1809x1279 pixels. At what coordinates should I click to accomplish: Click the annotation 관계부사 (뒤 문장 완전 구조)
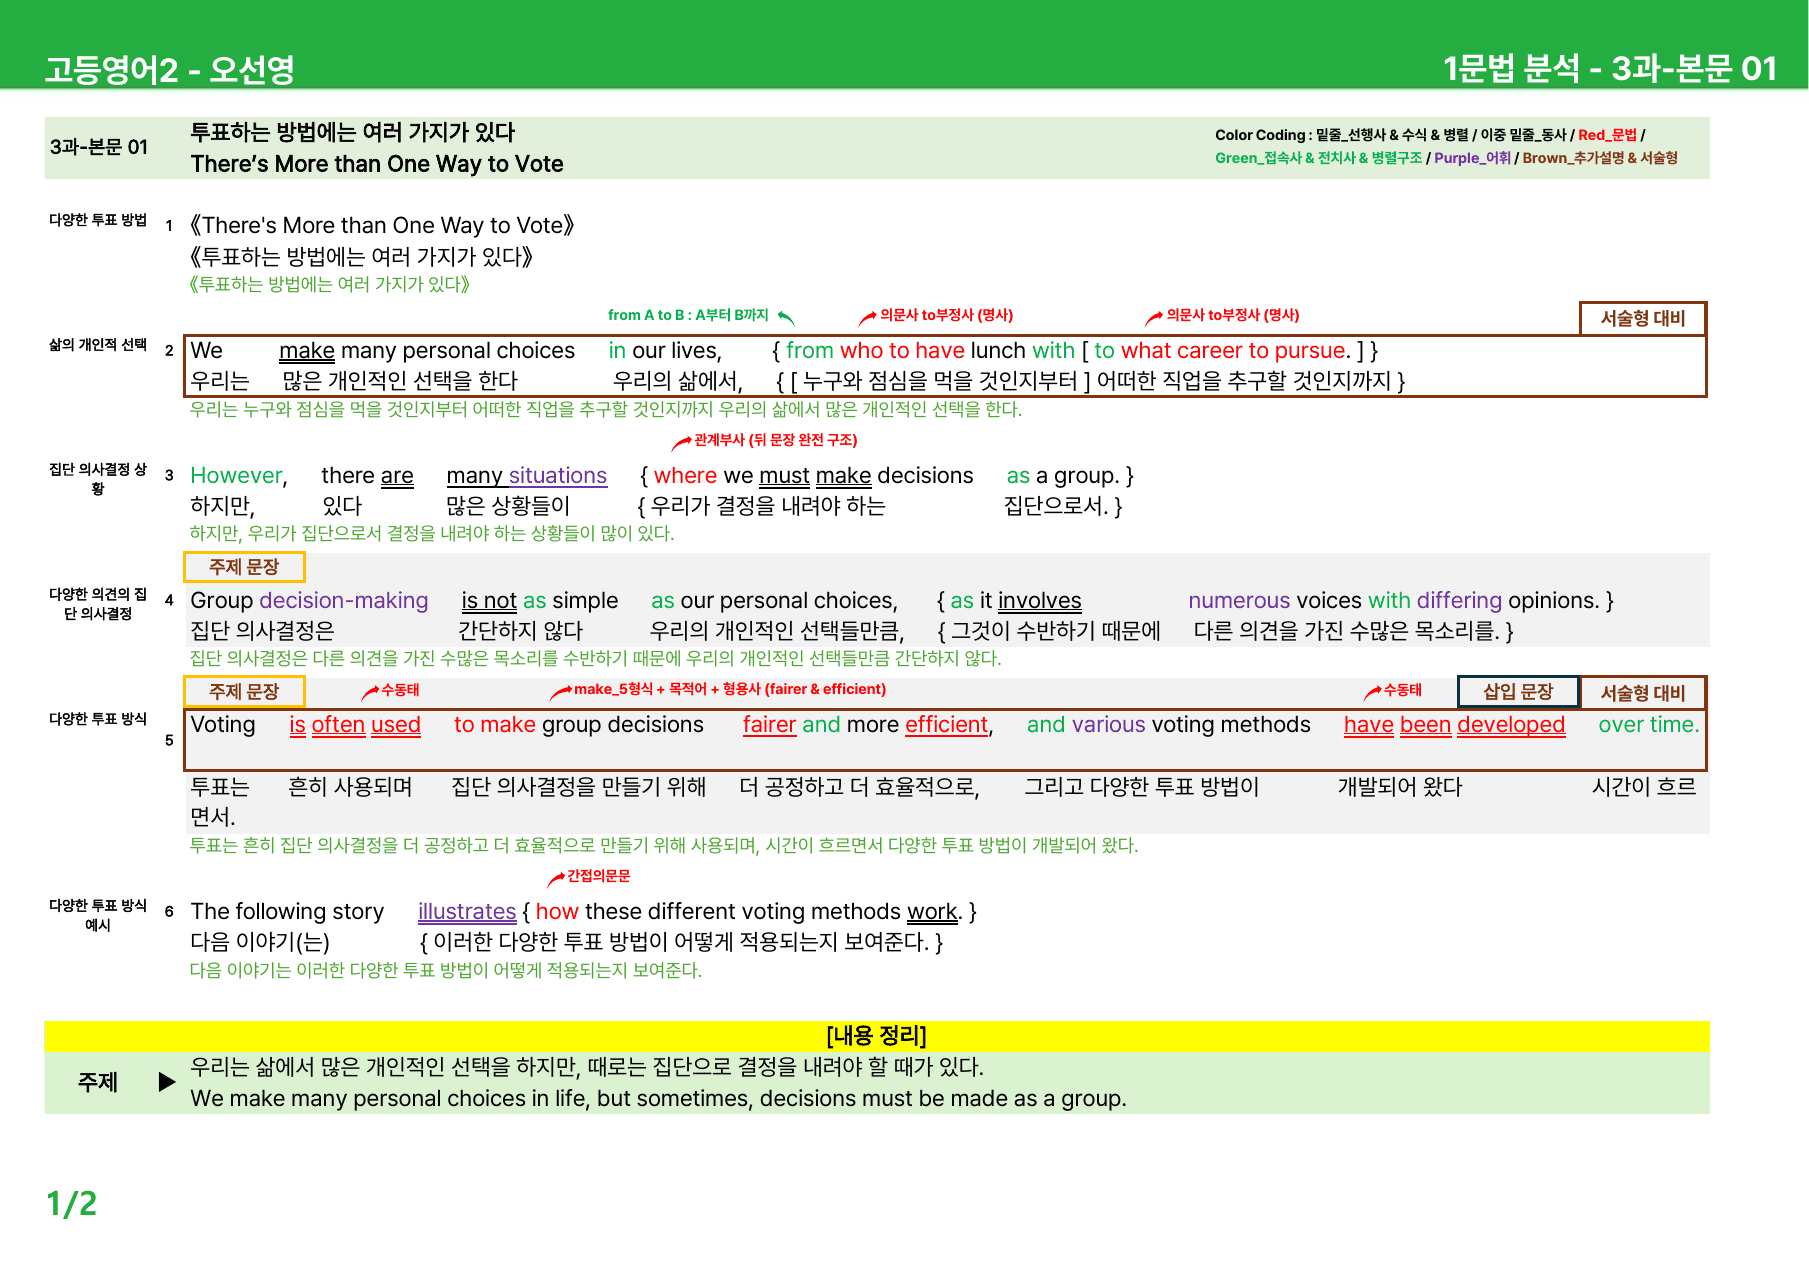[776, 440]
